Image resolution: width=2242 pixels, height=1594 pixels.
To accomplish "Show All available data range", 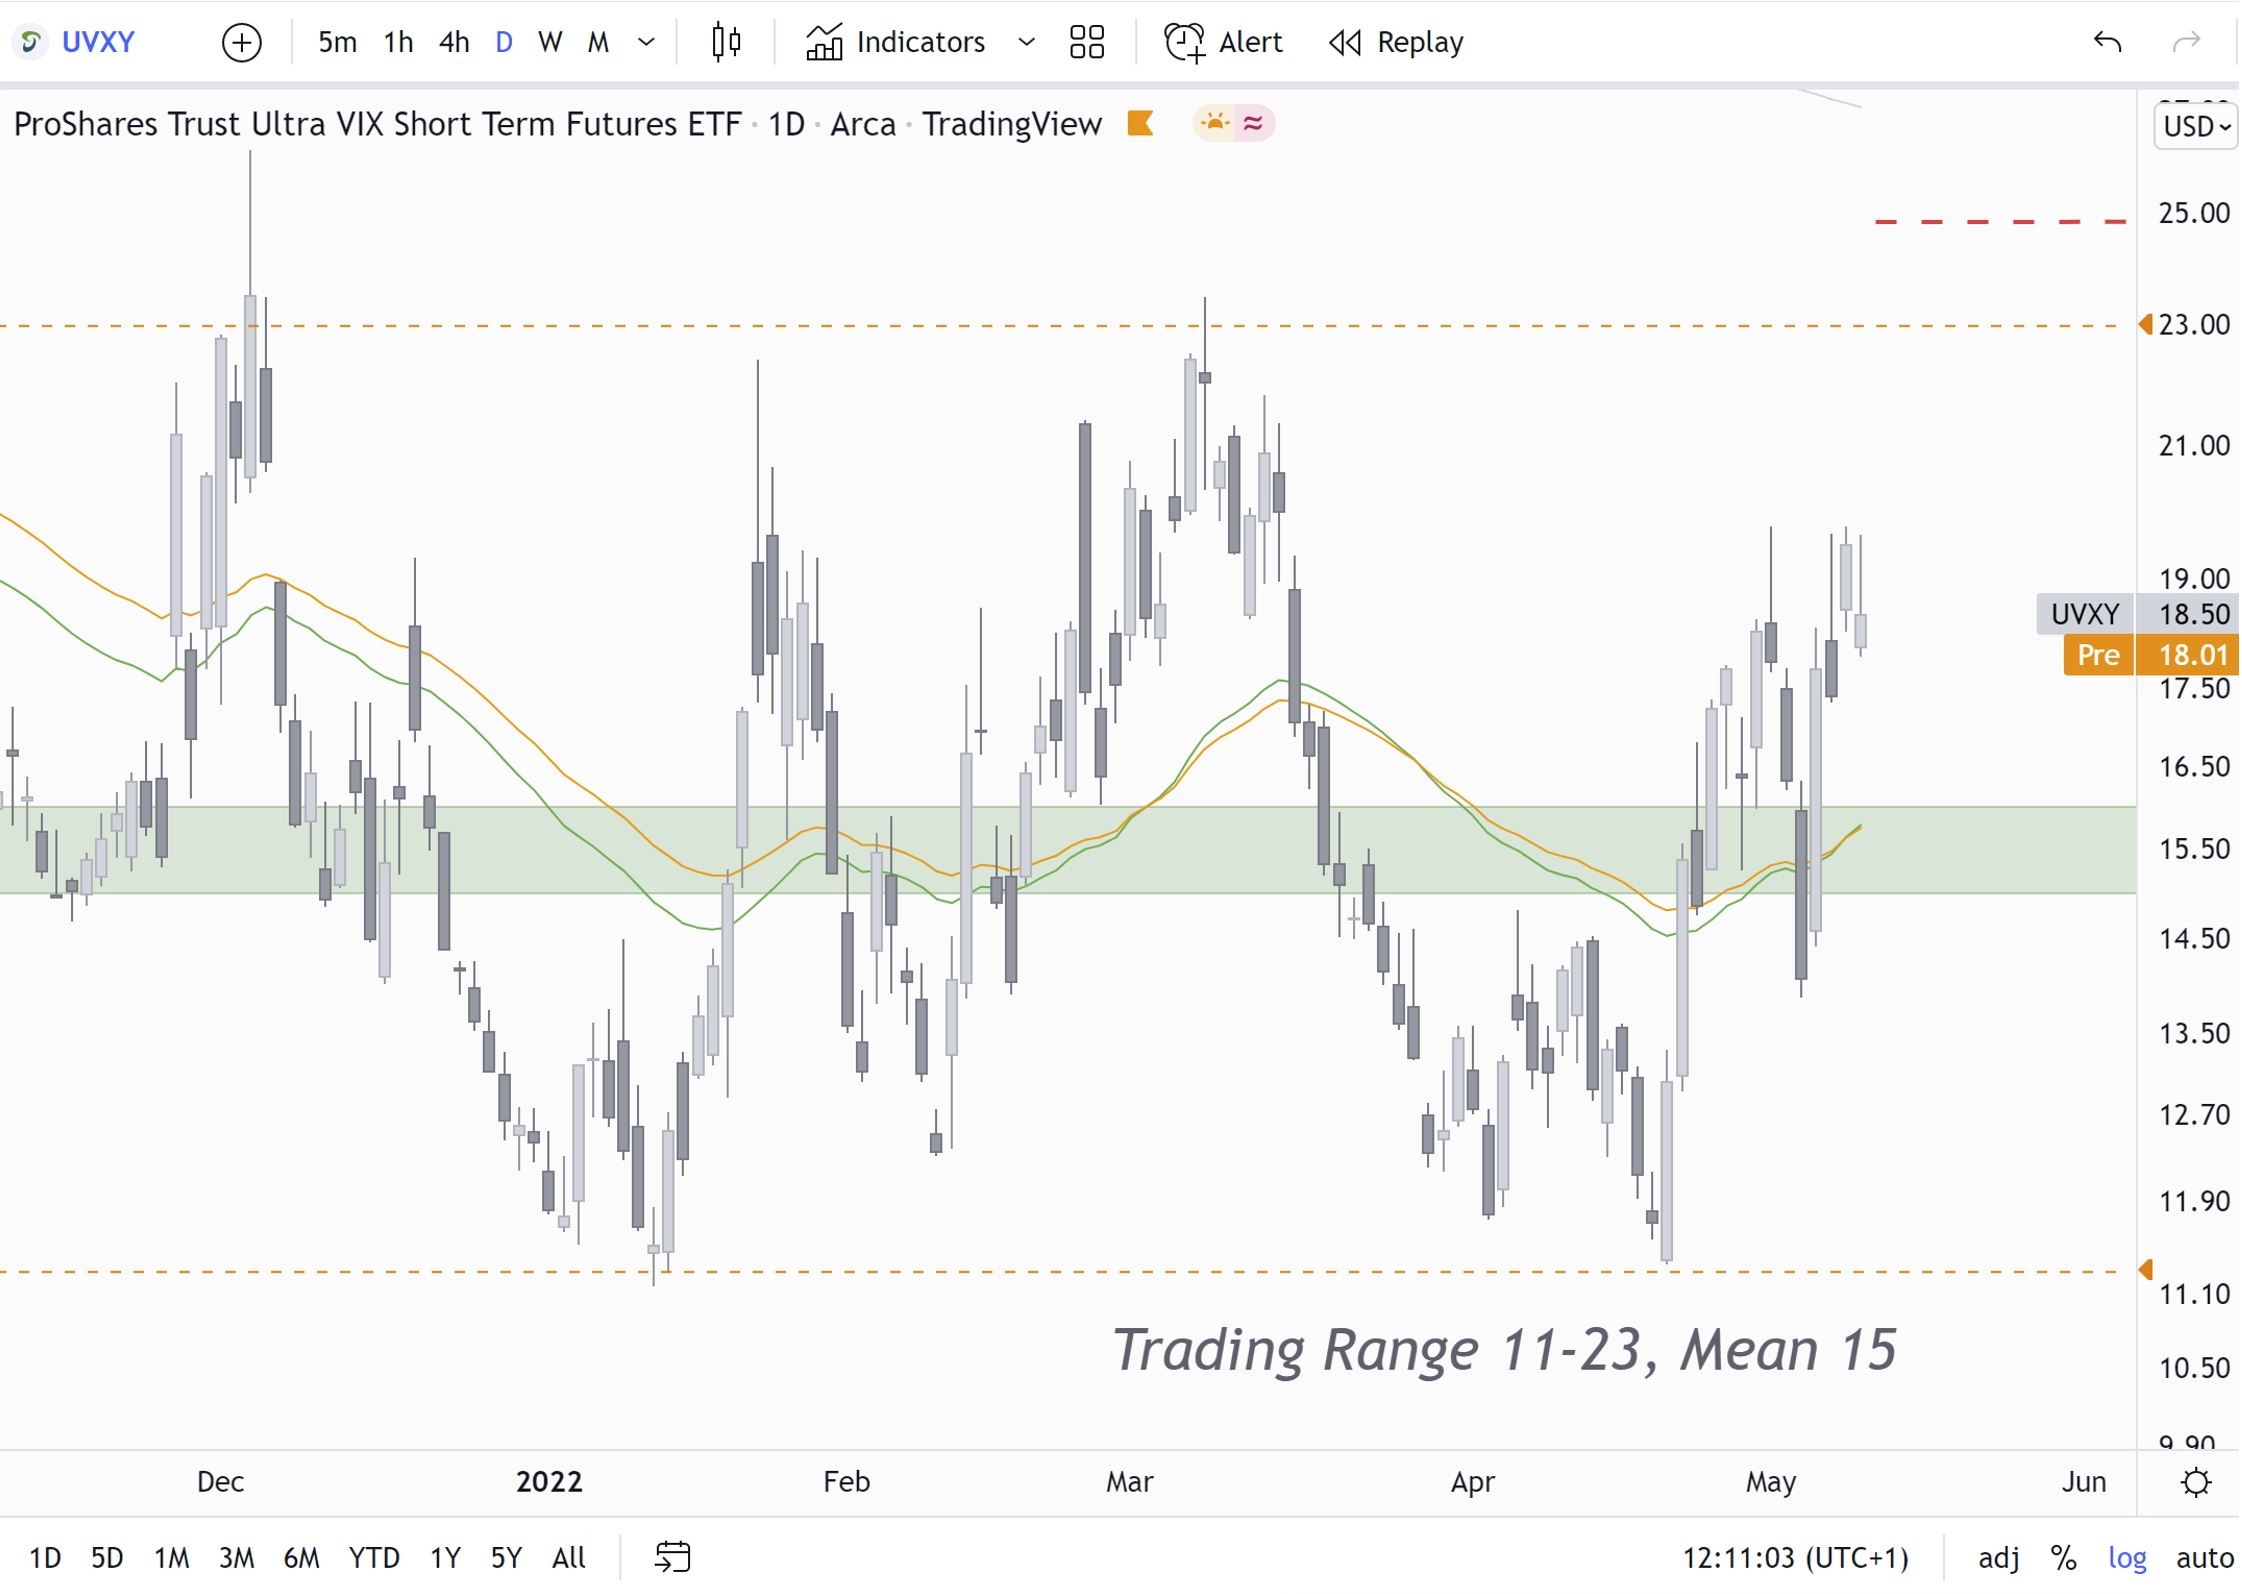I will (x=568, y=1558).
